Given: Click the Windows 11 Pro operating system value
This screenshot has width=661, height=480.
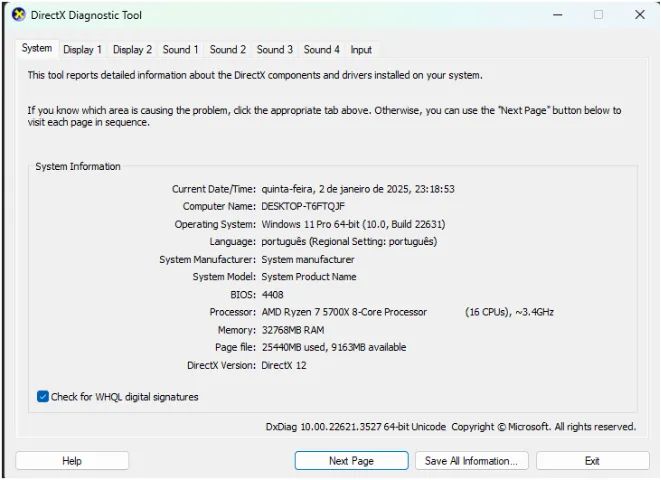Looking at the screenshot, I should (352, 224).
